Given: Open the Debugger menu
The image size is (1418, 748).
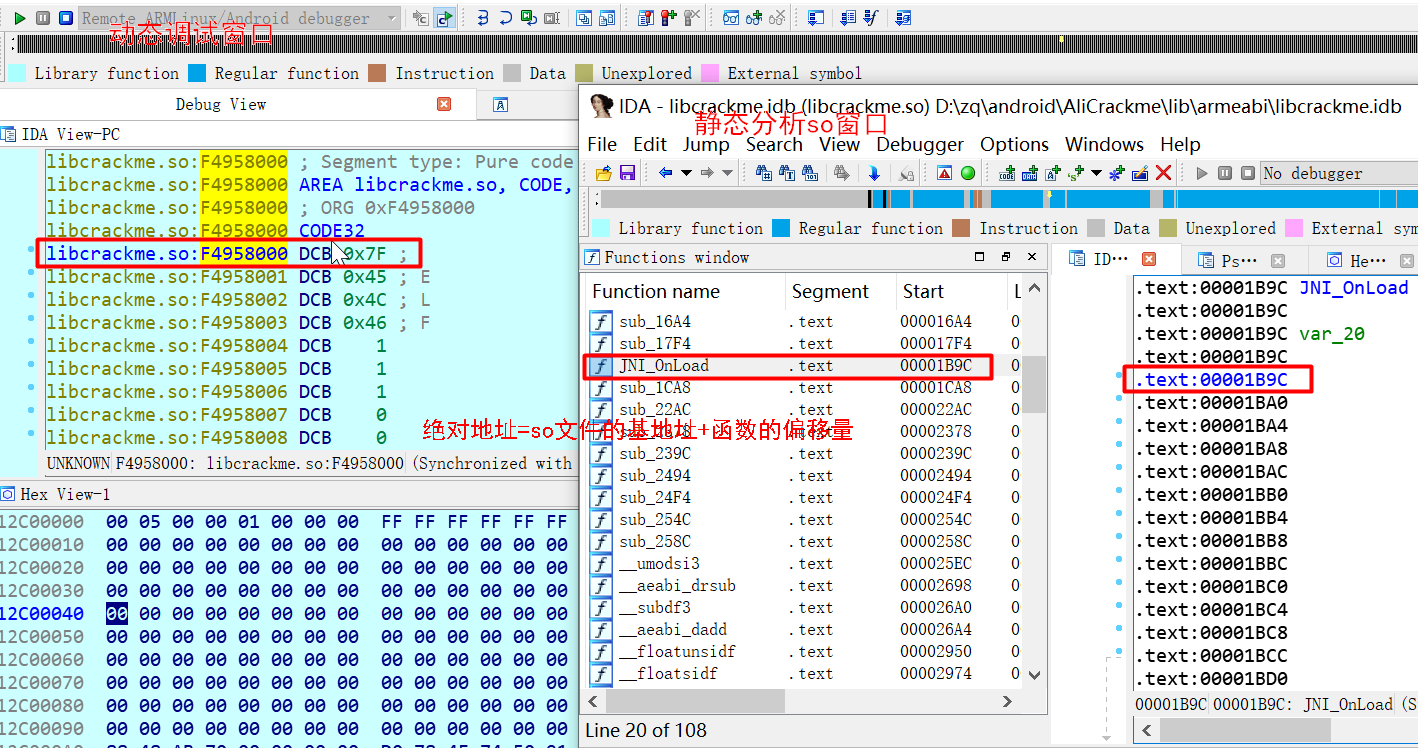Looking at the screenshot, I should click(x=920, y=145).
